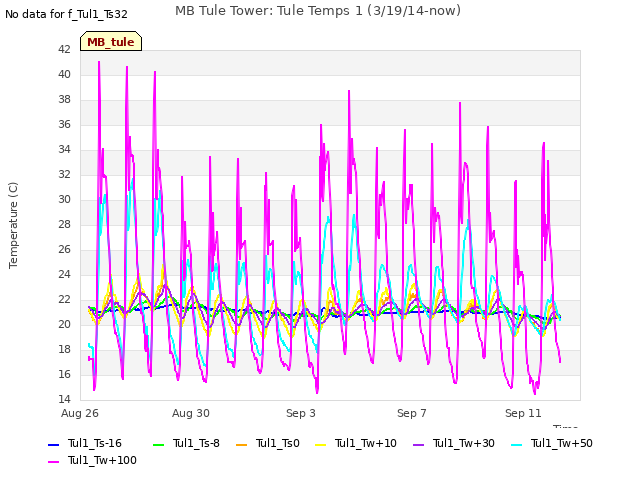Screen dimensions: 640x480
Task: Click the purple Tul1_Tw+30 legend swatch
Action: [419, 444]
